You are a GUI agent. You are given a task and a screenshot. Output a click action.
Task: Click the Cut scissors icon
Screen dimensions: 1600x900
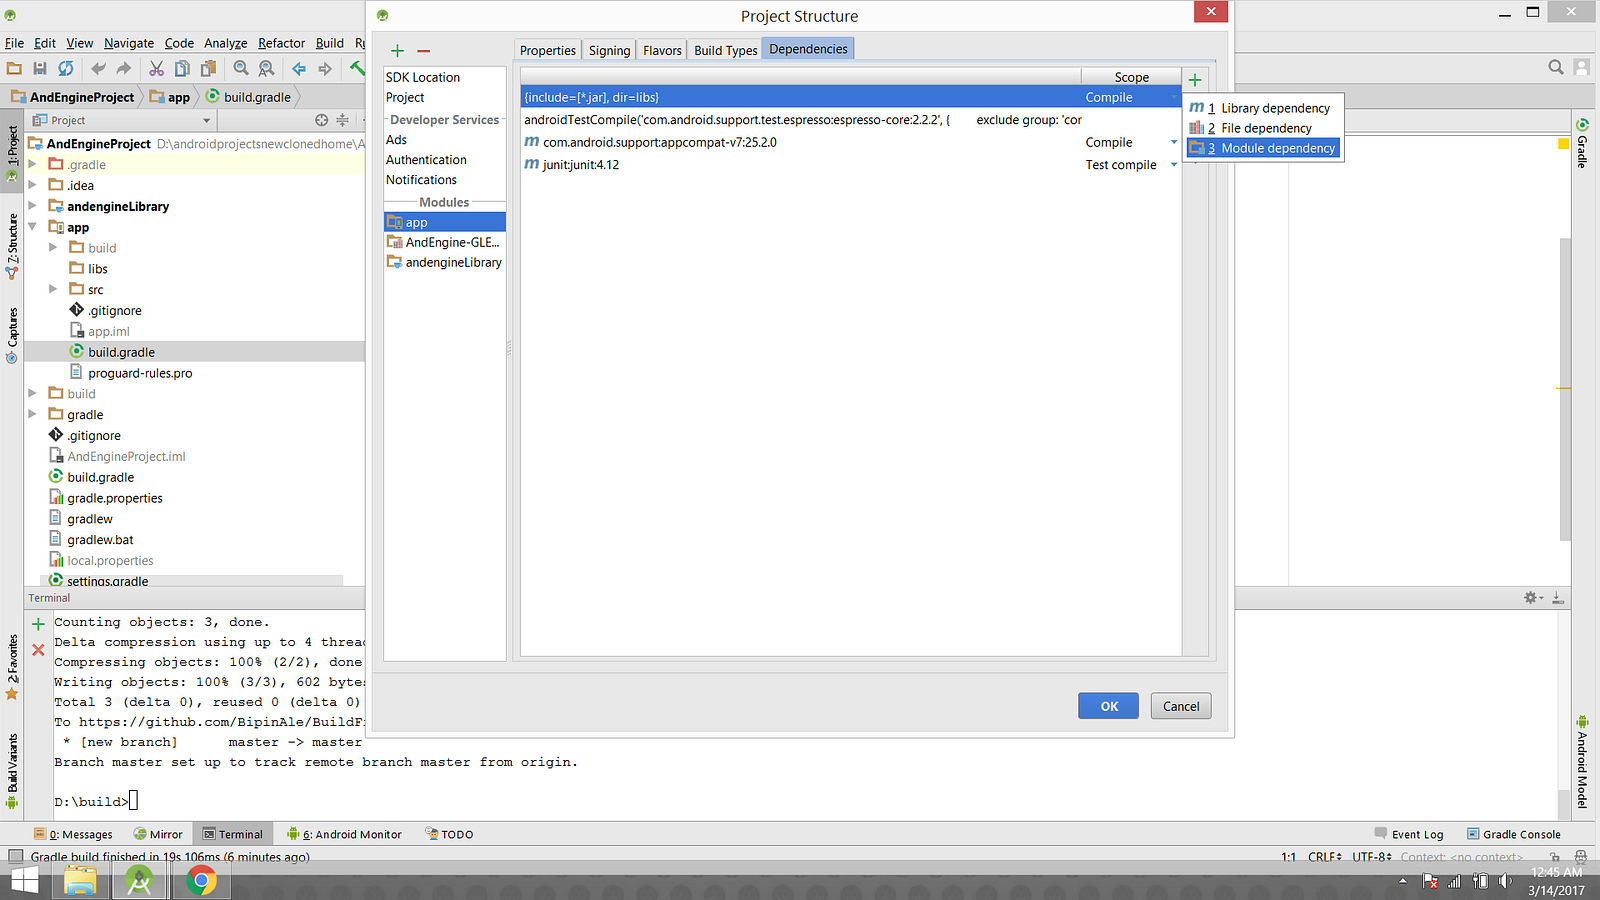coord(156,68)
